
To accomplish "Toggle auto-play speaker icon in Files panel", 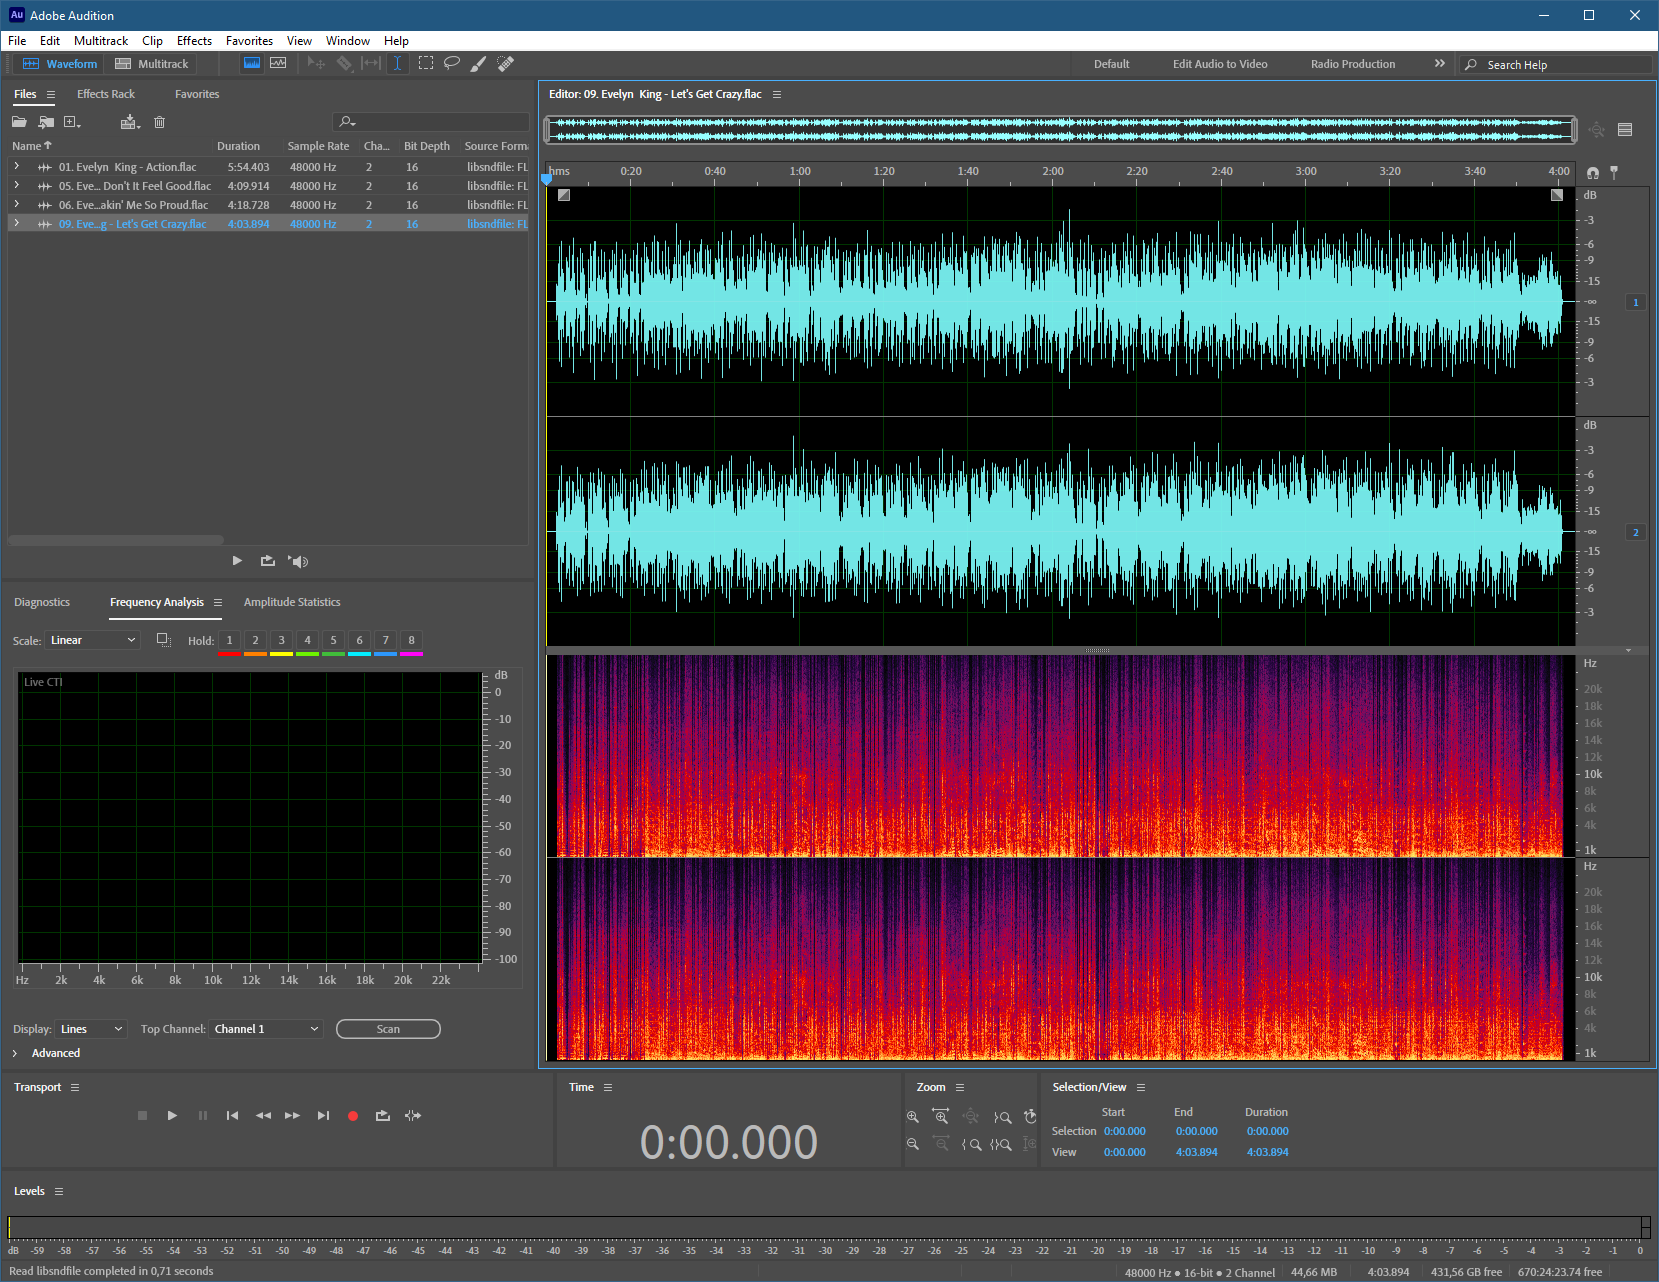I will click(298, 561).
